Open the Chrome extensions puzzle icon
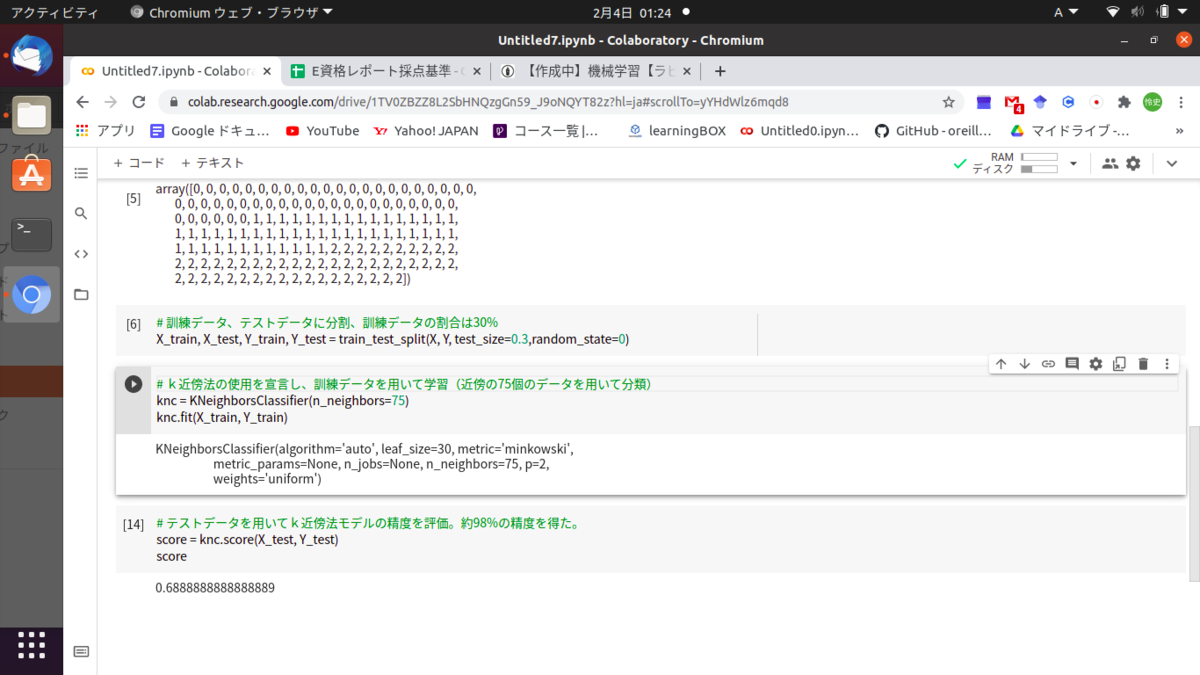The image size is (1200, 675). pyautogui.click(x=1124, y=102)
